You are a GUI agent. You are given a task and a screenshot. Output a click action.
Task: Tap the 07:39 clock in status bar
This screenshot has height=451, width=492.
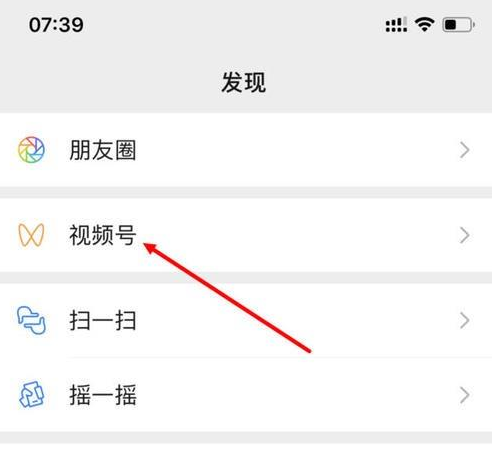(56, 25)
